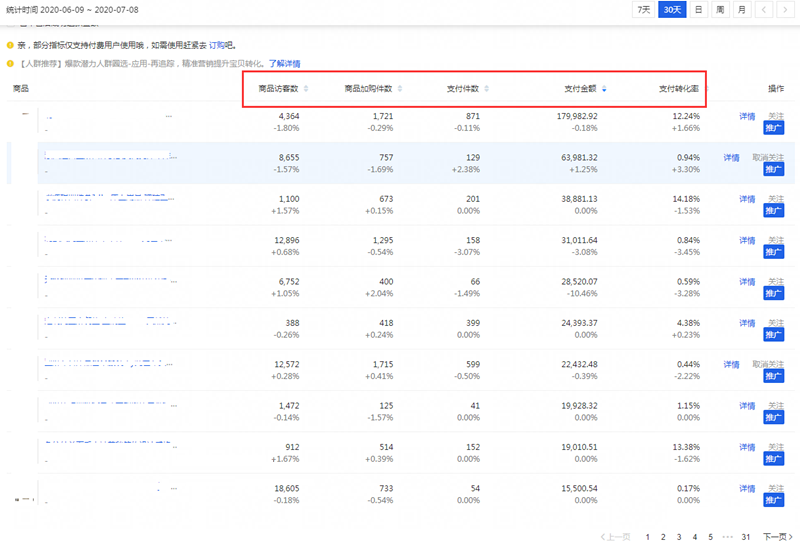The height and width of the screenshot is (541, 800).
Task: Click the 支付转化率 column header
Action: 679,89
